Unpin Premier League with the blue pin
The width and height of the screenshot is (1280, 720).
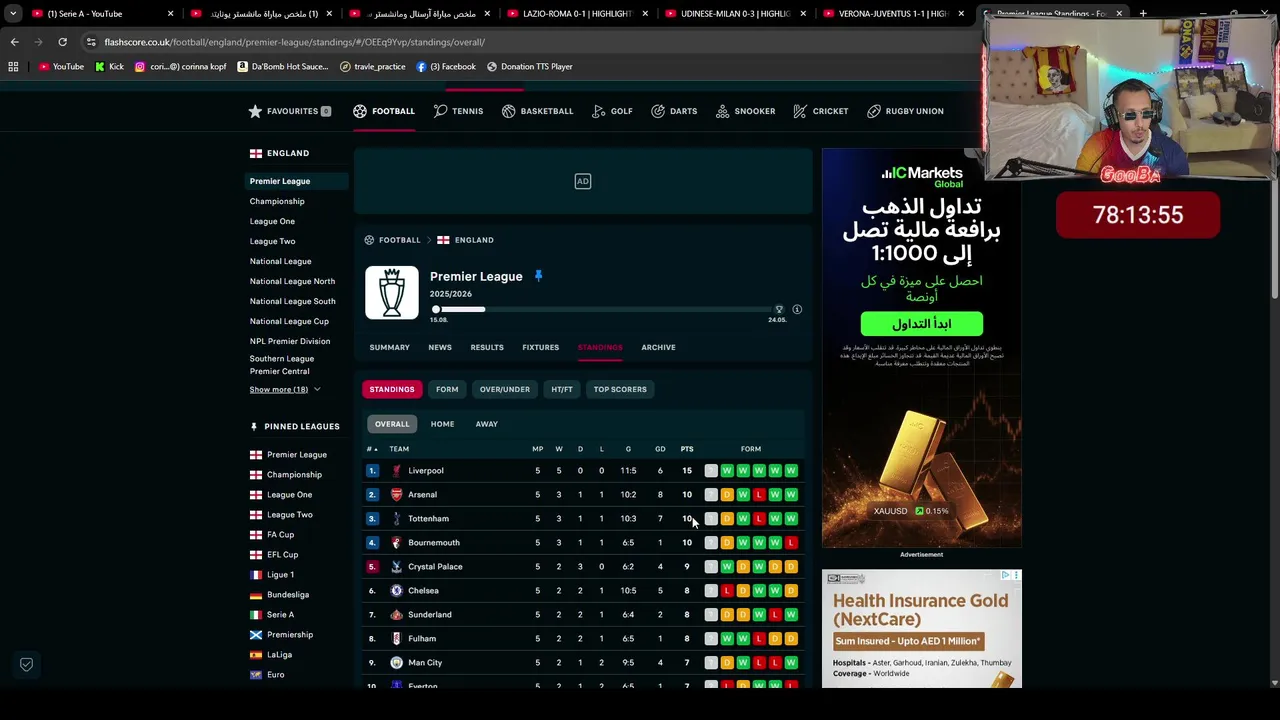point(538,276)
